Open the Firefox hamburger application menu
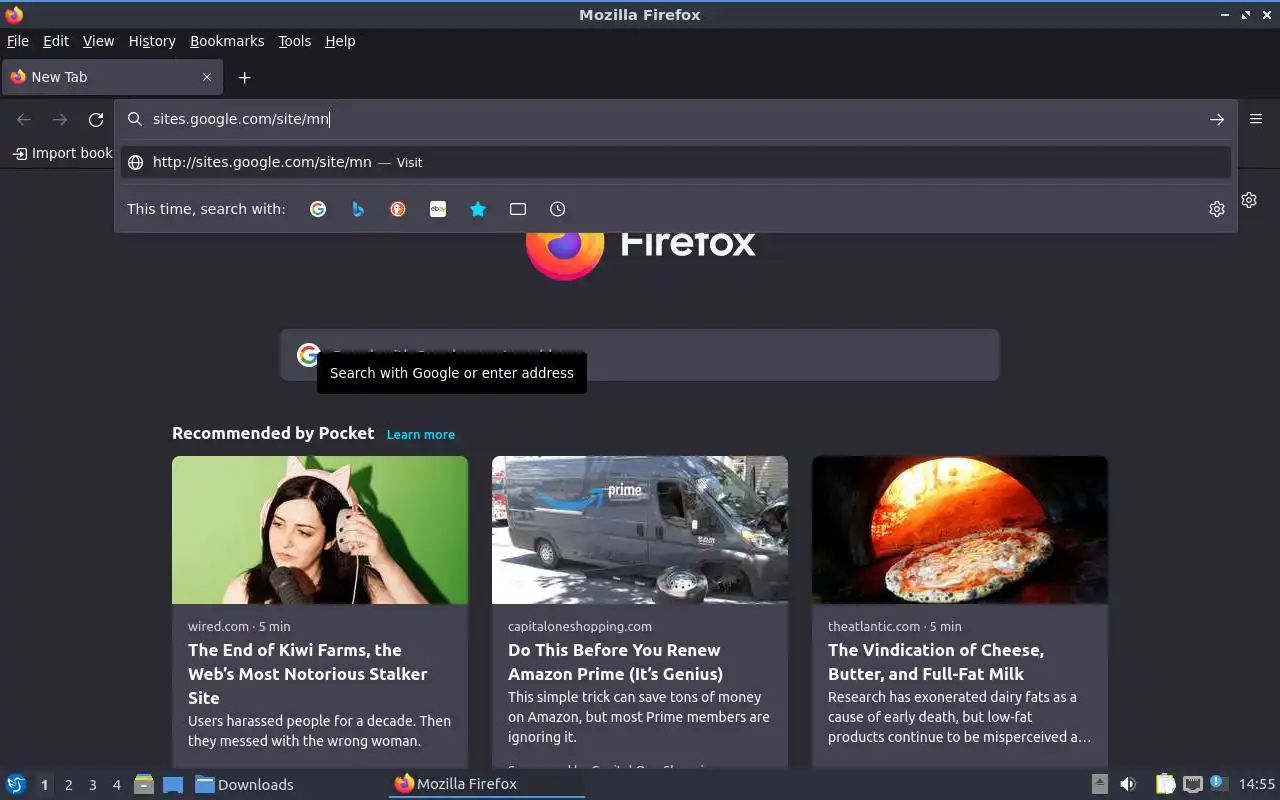The height and width of the screenshot is (800, 1280). pyautogui.click(x=1256, y=119)
